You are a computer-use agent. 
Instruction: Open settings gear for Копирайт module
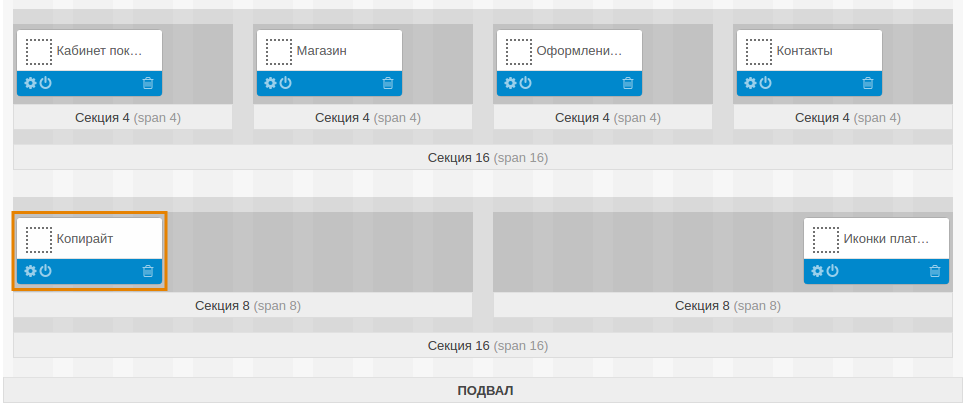(31, 271)
